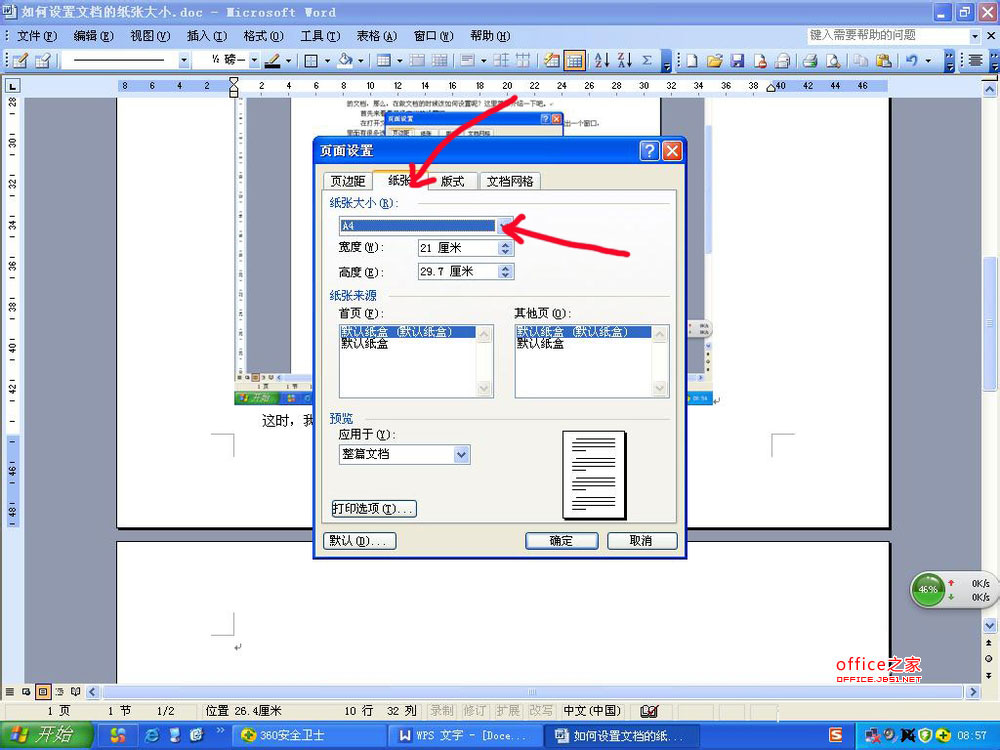Switch to the 页边距 (Margins) tab
Image resolution: width=1000 pixels, height=750 pixels.
coord(348,181)
